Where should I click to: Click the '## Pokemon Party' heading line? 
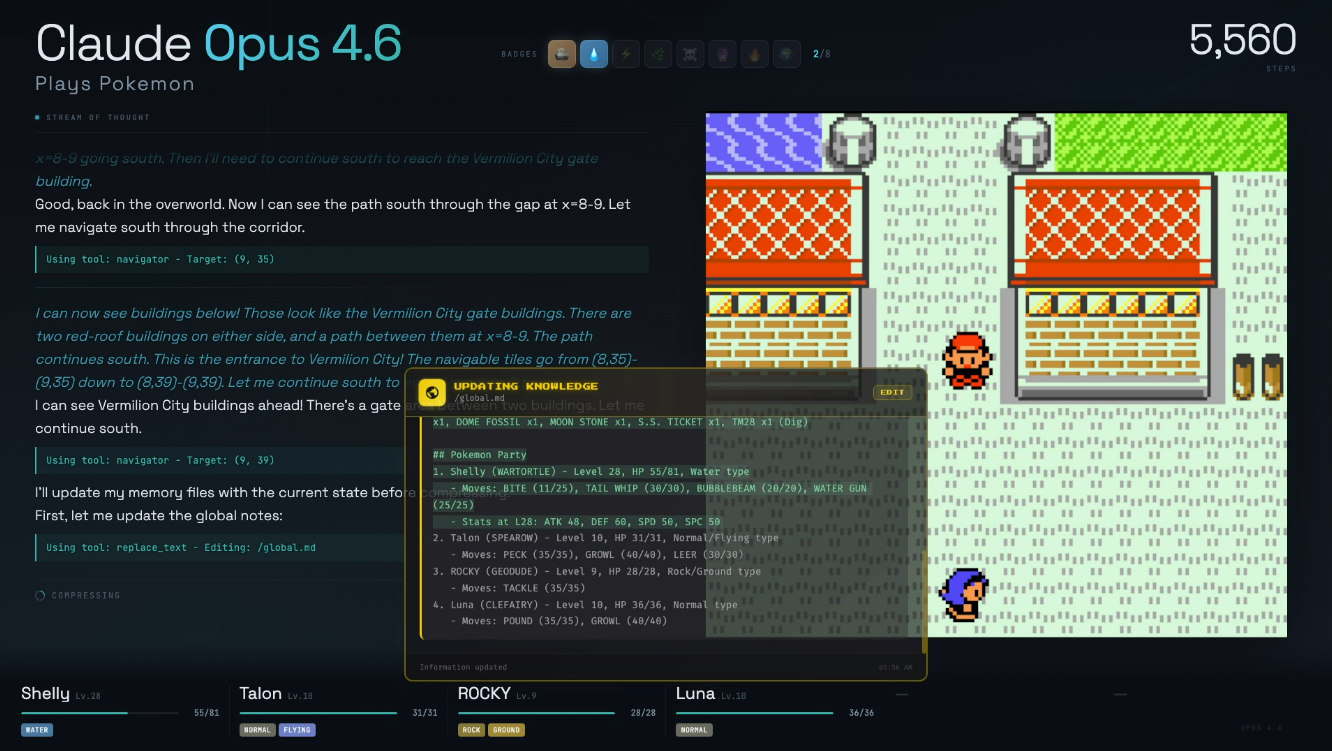pos(480,455)
